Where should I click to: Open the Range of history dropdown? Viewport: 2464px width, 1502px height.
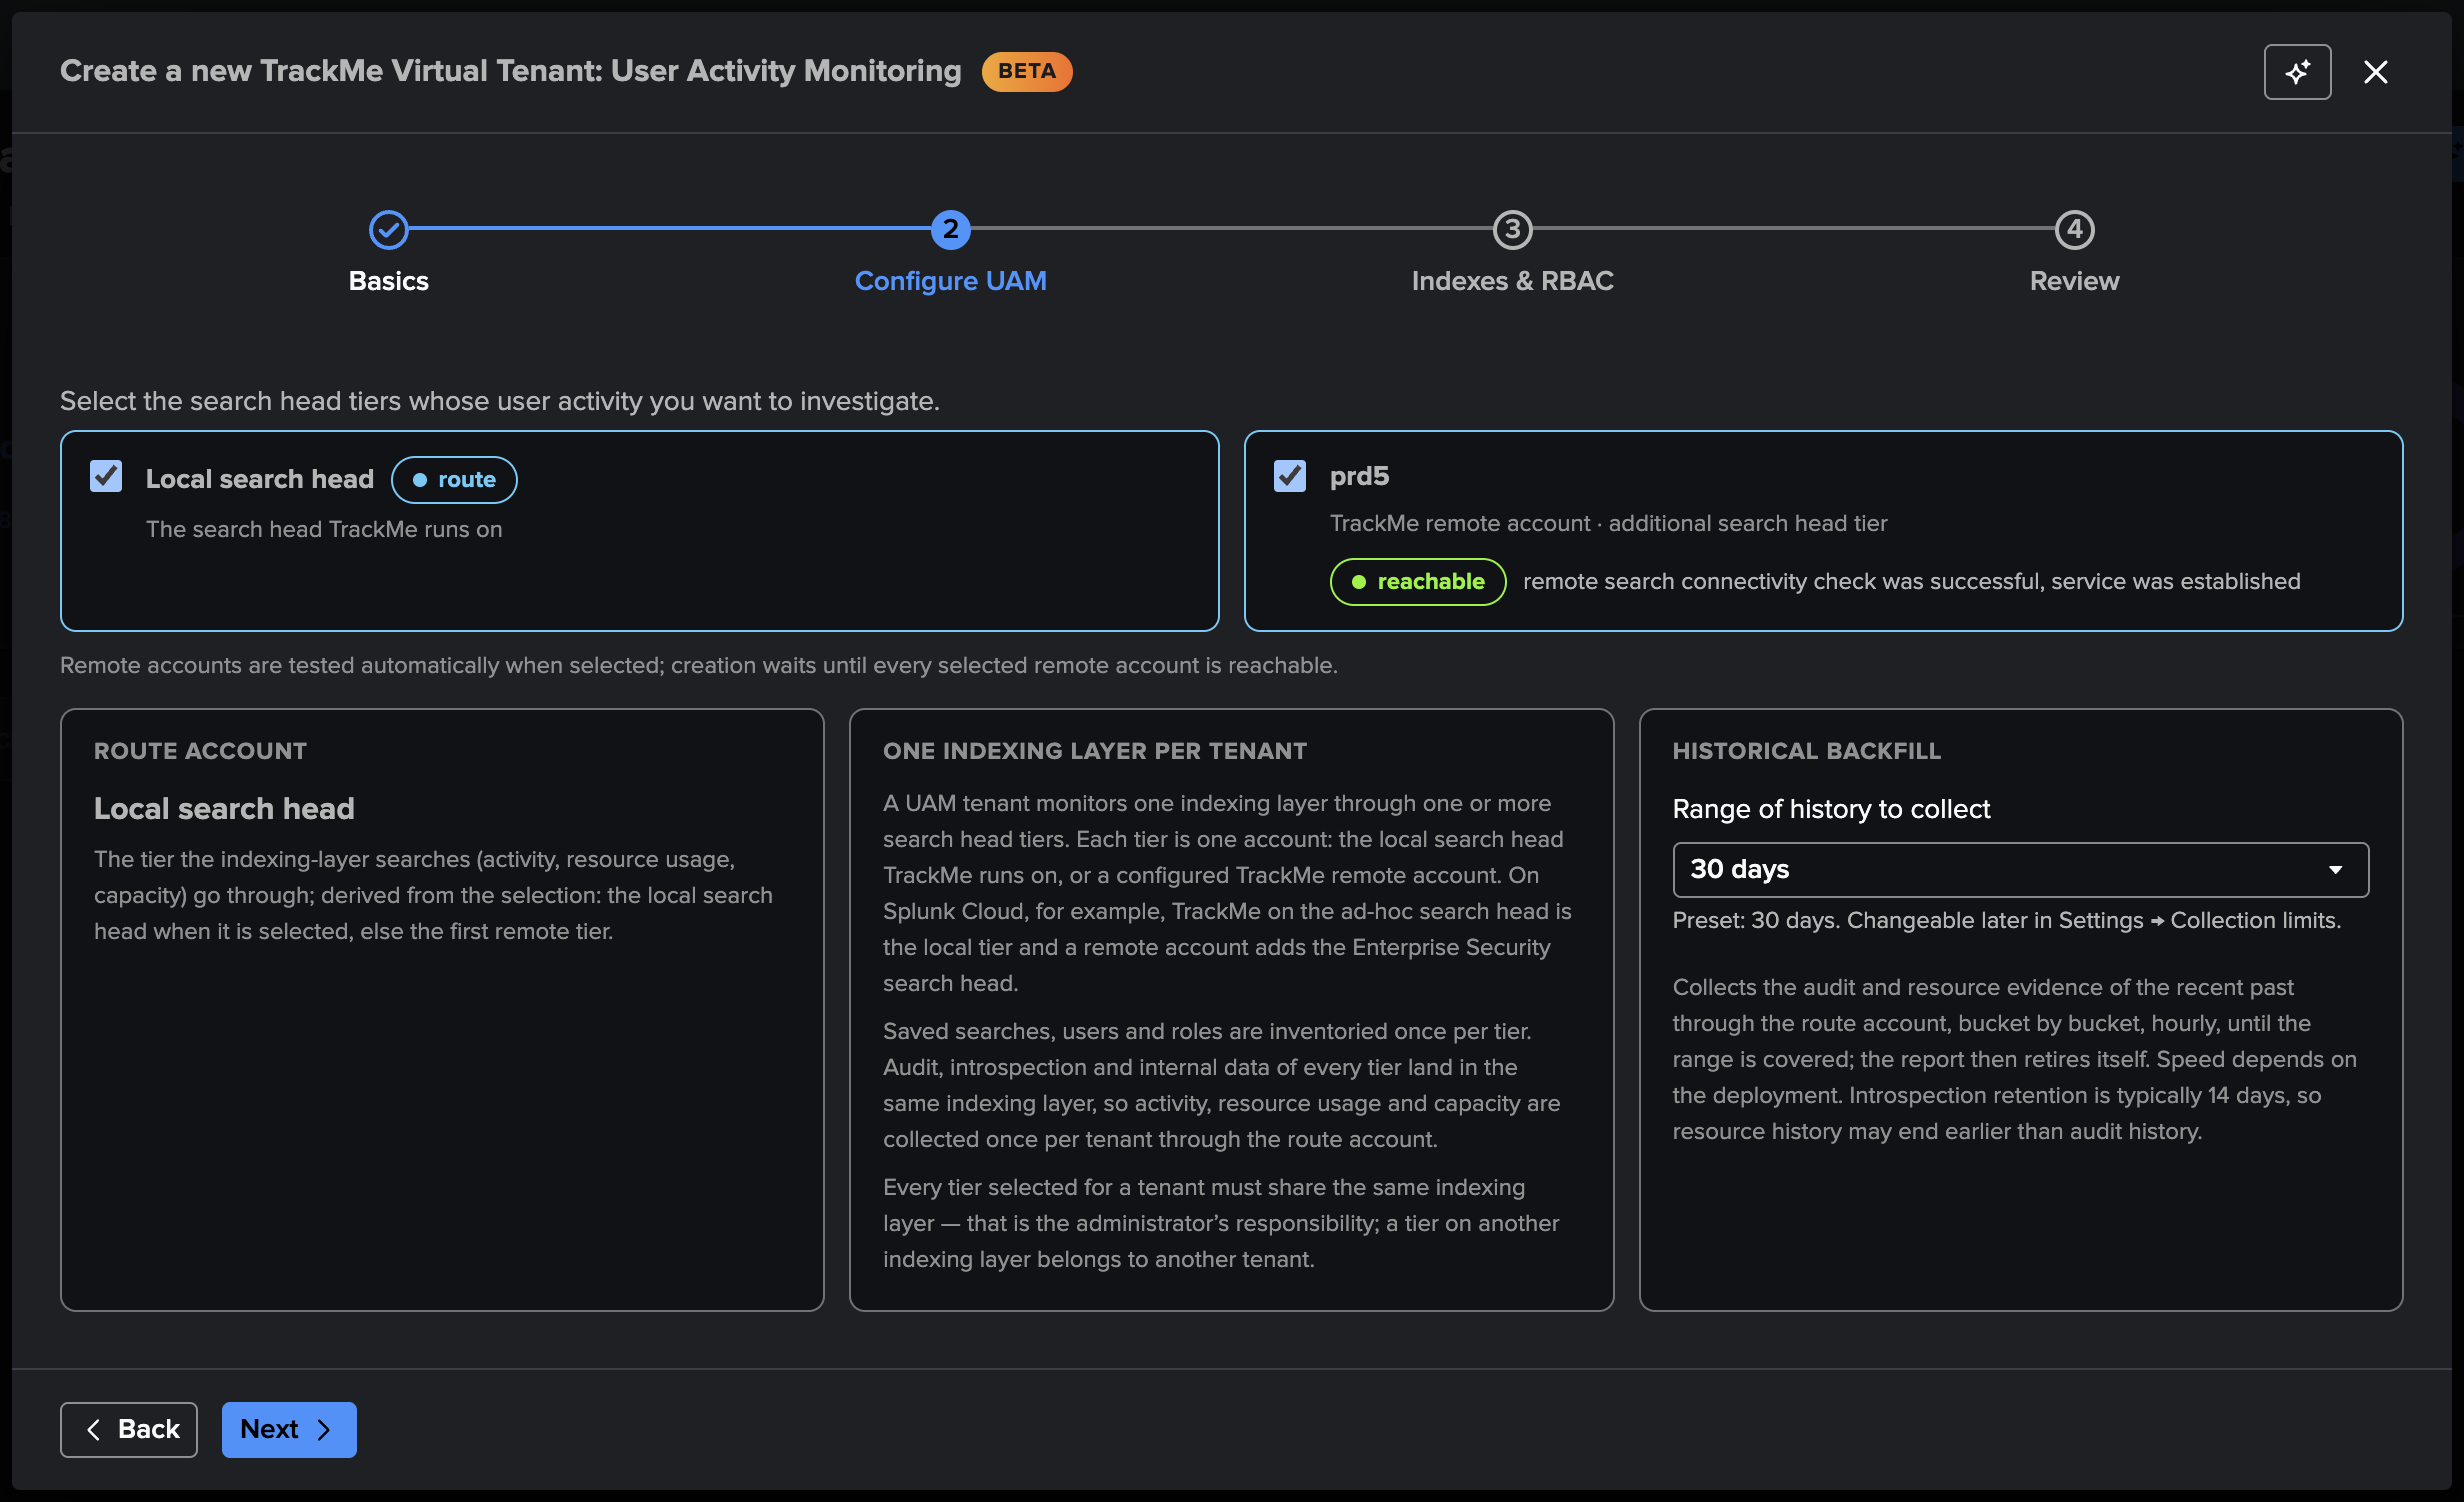[2020, 870]
